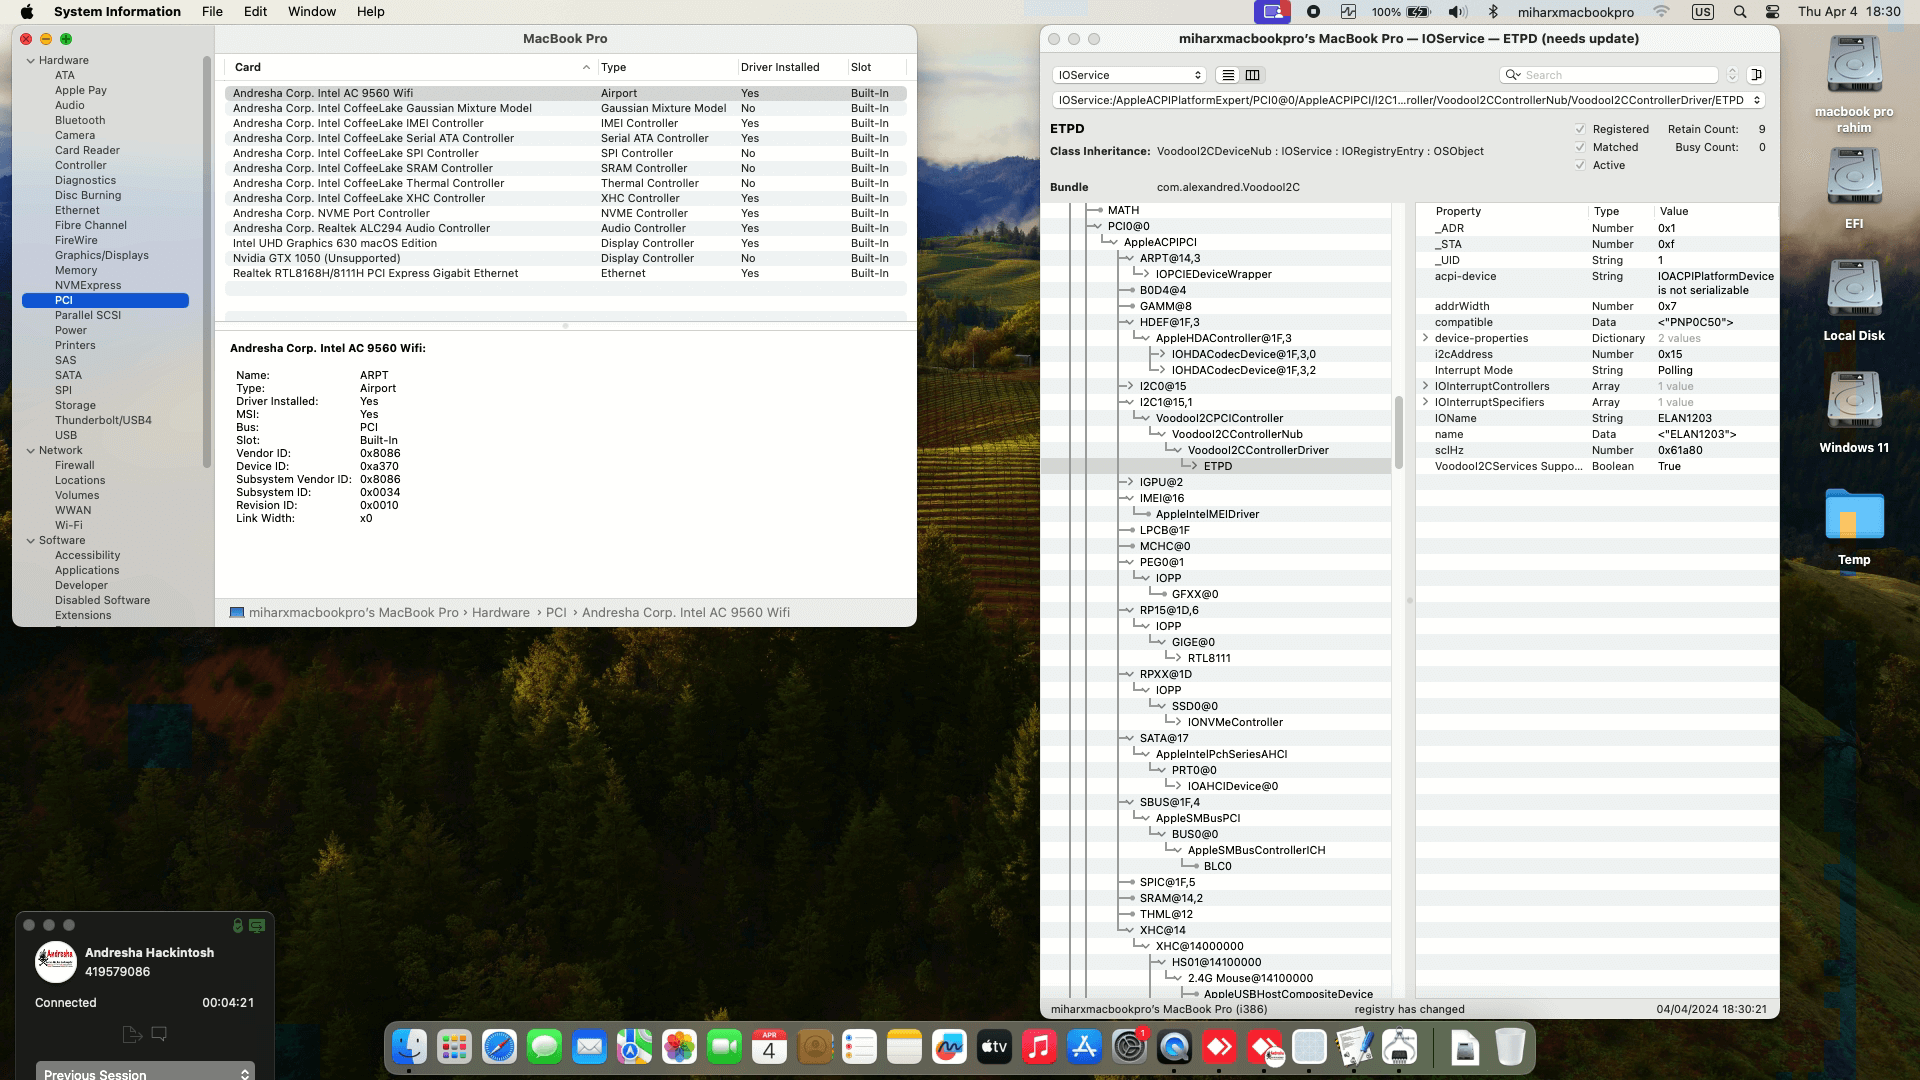Open the IOService plane dropdown

tap(1129, 75)
